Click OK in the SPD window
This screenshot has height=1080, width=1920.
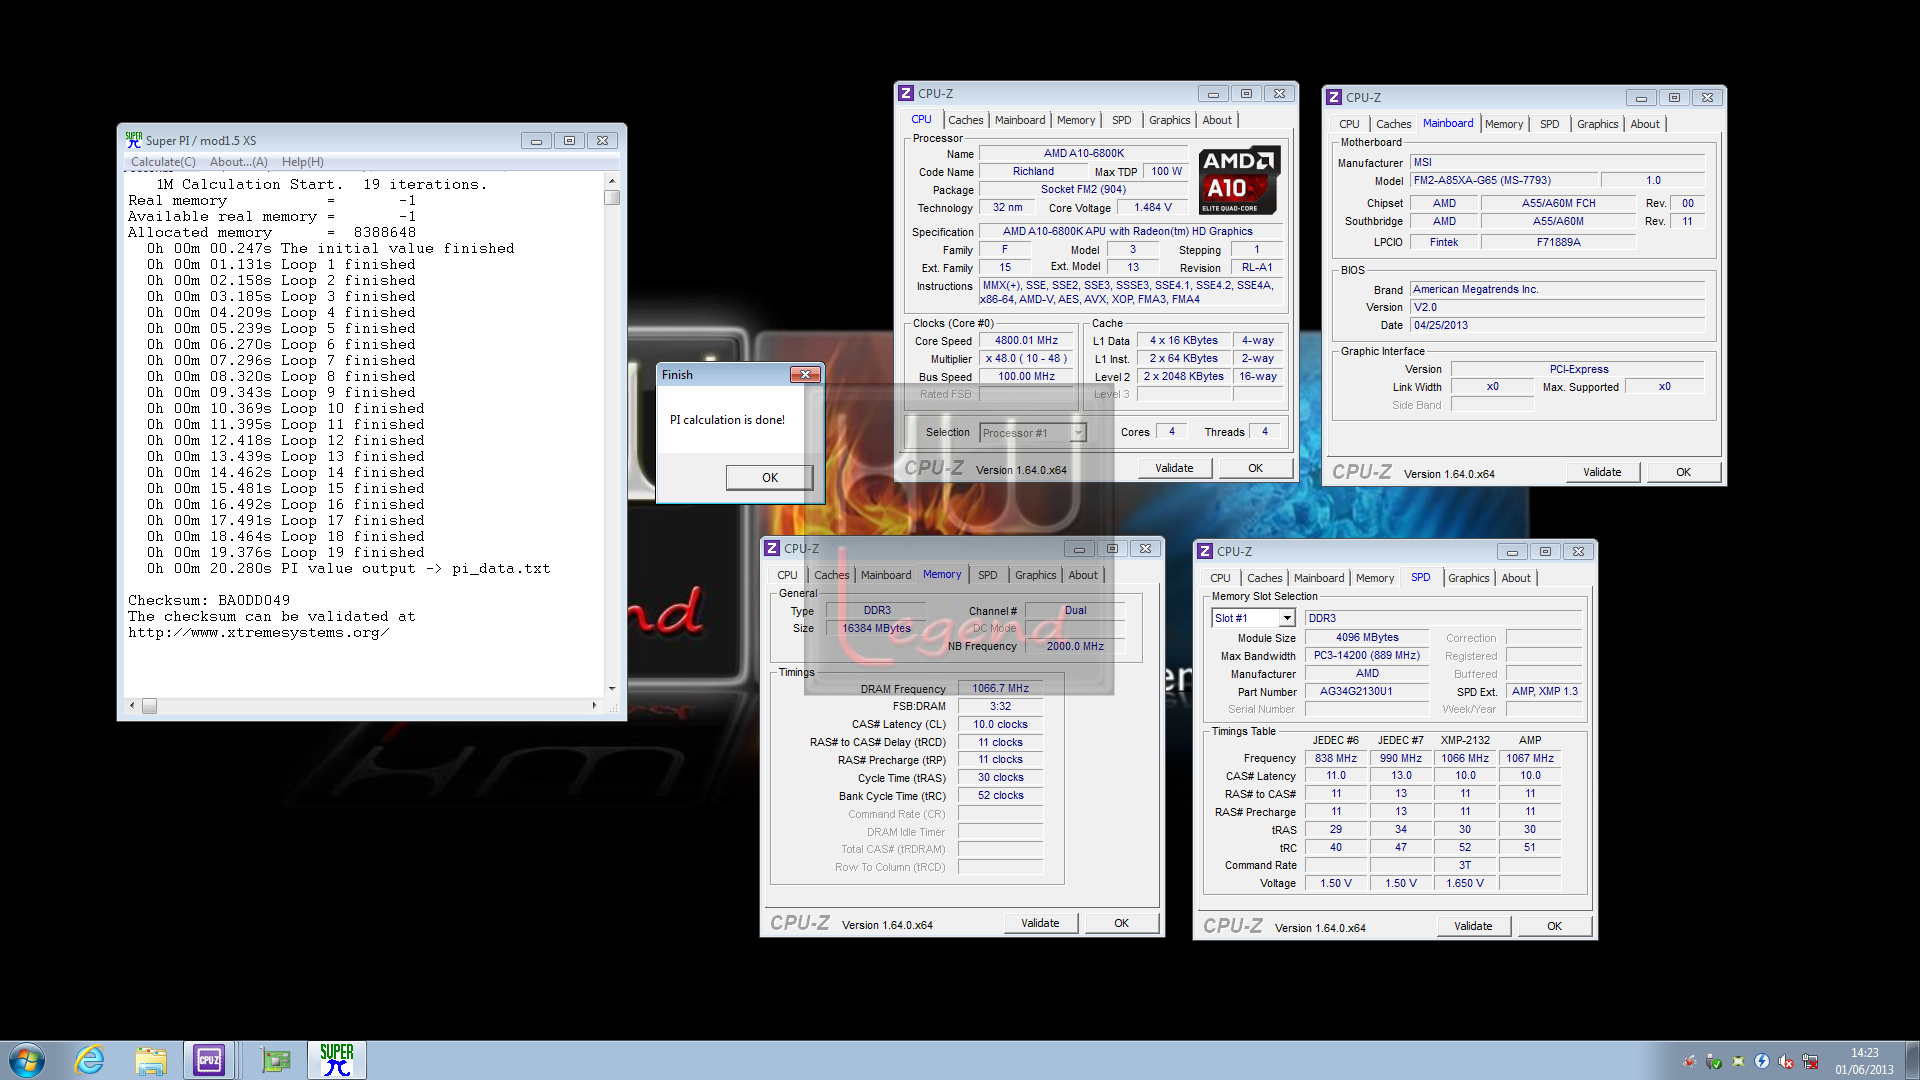click(1554, 926)
